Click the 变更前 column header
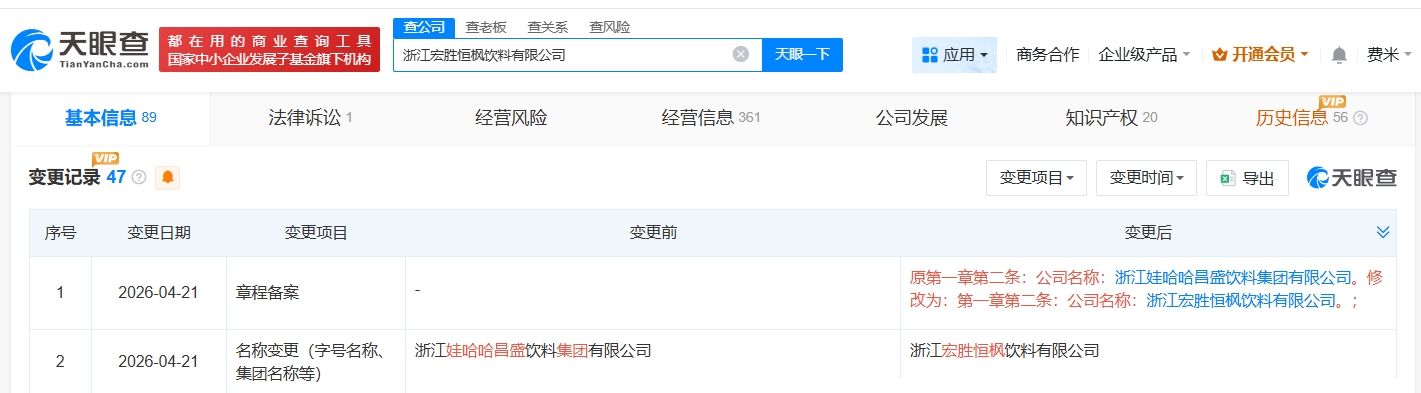 coord(653,233)
